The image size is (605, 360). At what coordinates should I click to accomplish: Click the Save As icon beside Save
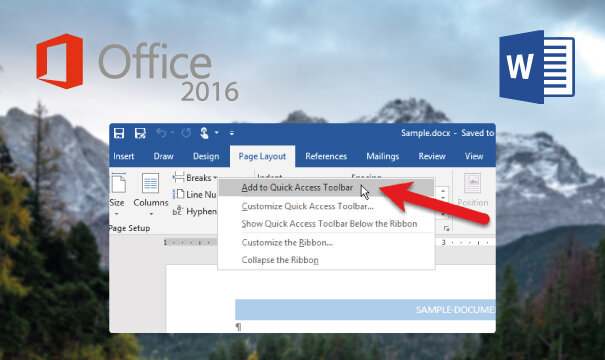pos(140,133)
